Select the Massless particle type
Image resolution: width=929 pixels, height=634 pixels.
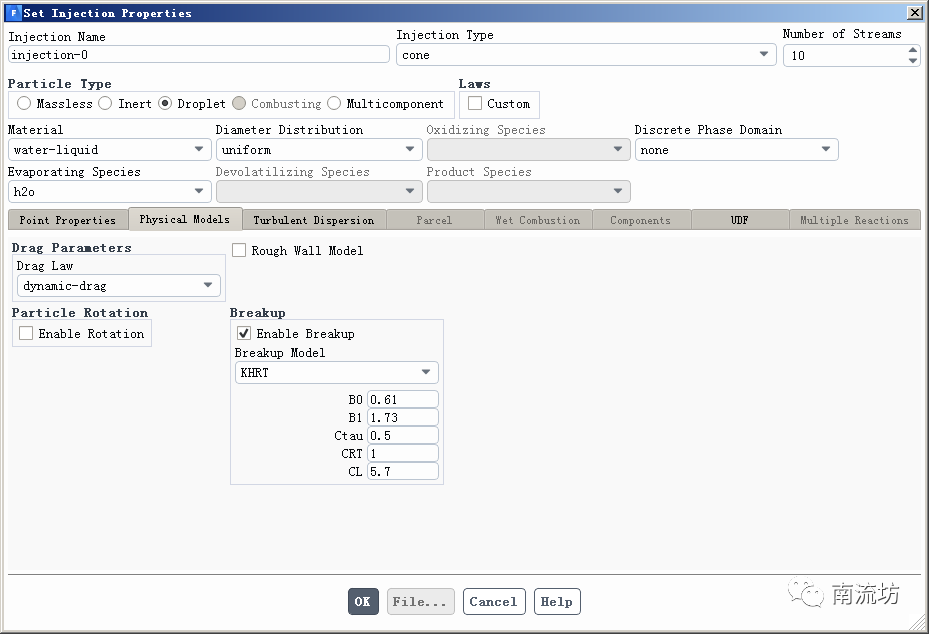coord(24,104)
